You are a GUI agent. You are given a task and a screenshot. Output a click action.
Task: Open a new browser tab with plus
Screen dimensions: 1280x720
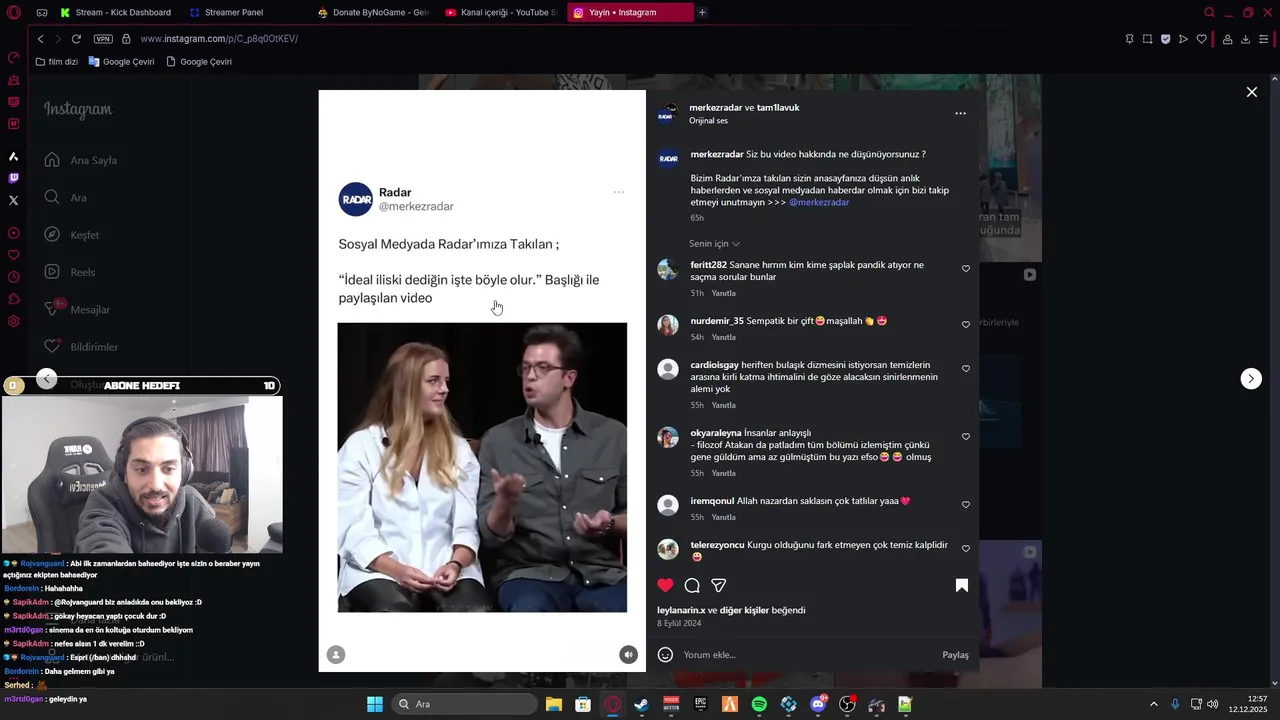(x=702, y=12)
